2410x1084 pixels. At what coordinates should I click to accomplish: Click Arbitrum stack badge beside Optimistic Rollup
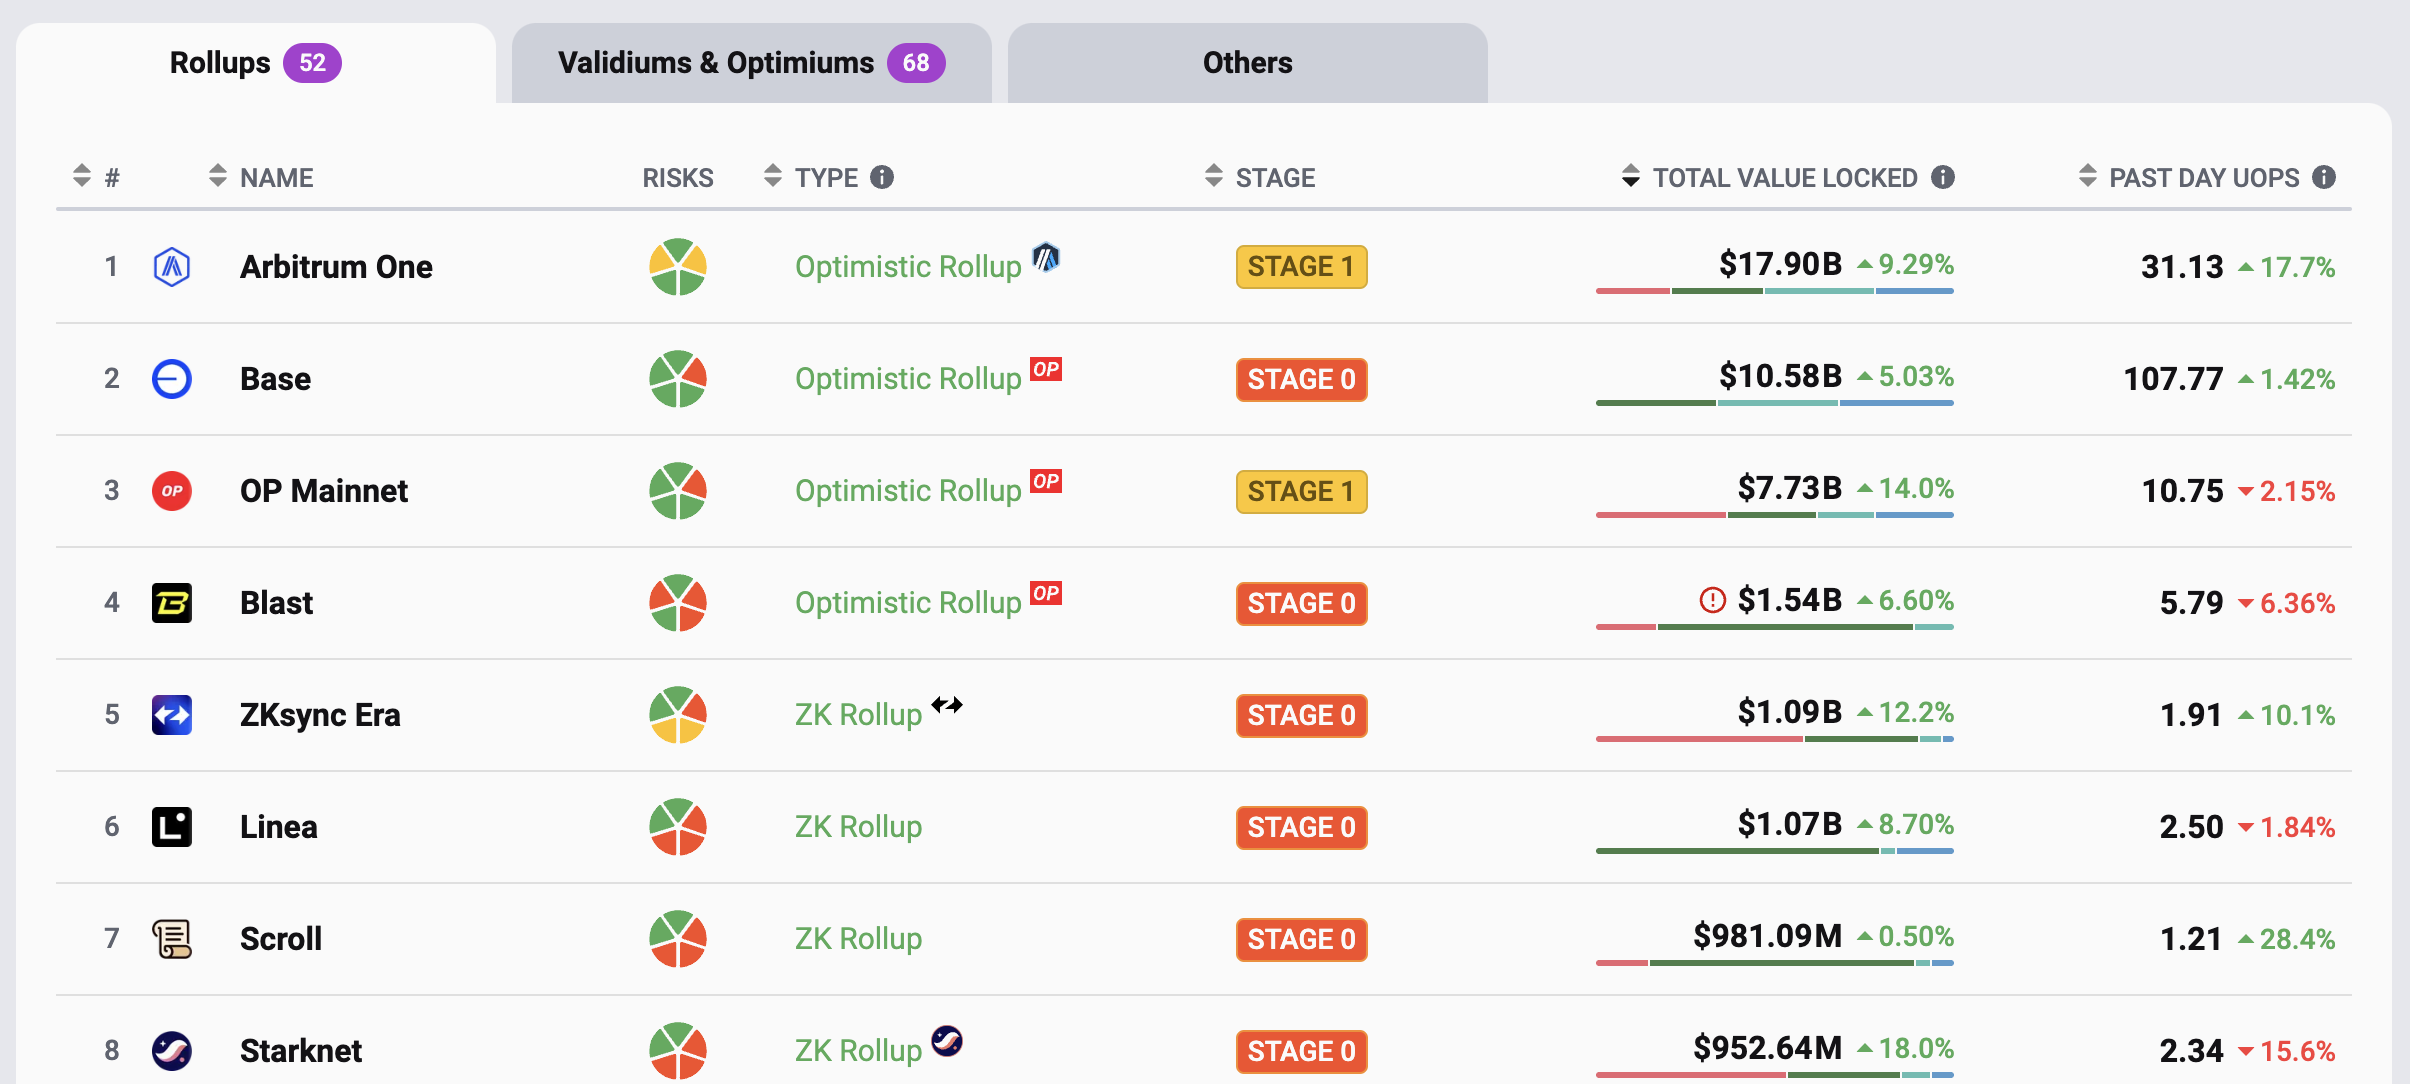1046,258
